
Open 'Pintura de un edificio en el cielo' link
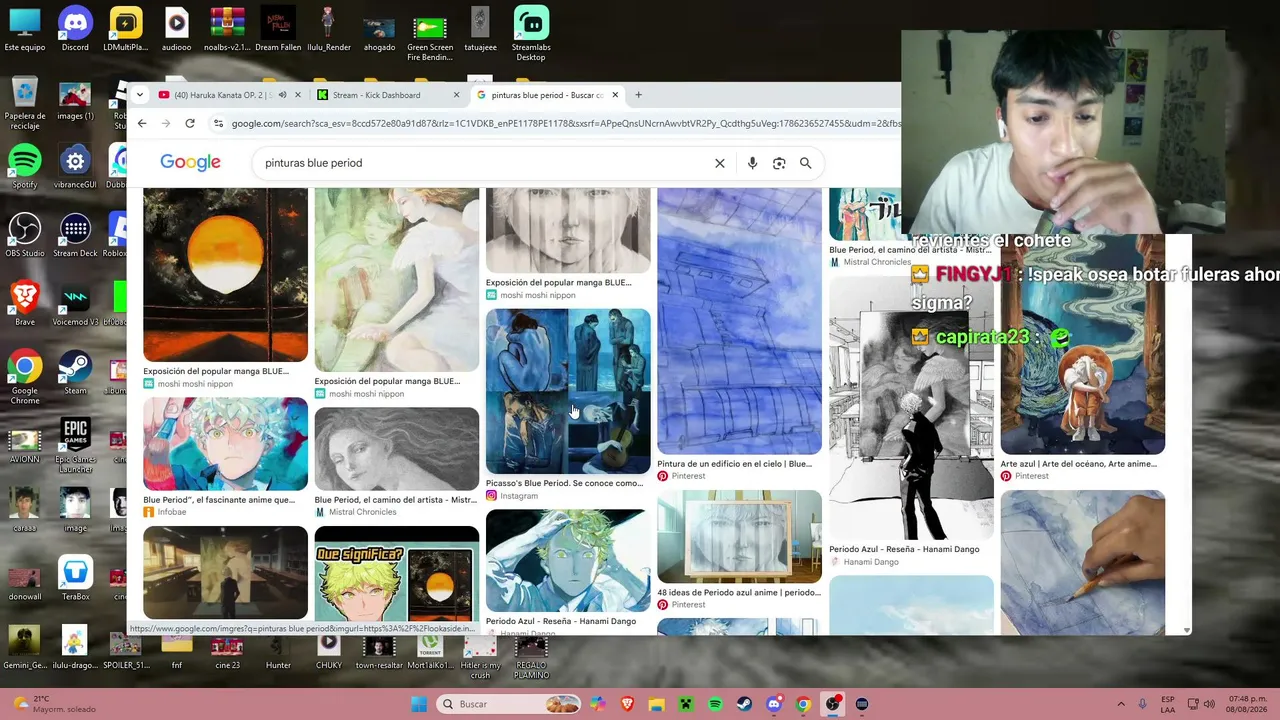click(x=734, y=464)
